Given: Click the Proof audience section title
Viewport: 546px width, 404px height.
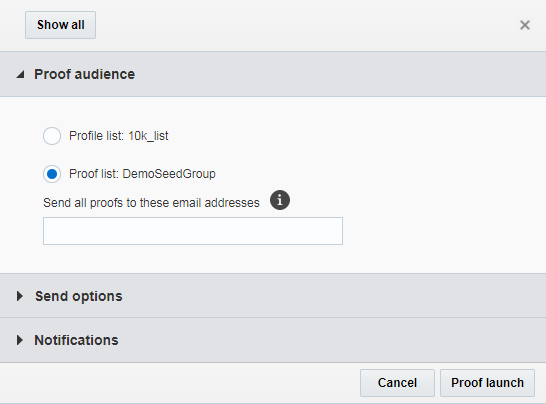Looking at the screenshot, I should pos(84,74).
